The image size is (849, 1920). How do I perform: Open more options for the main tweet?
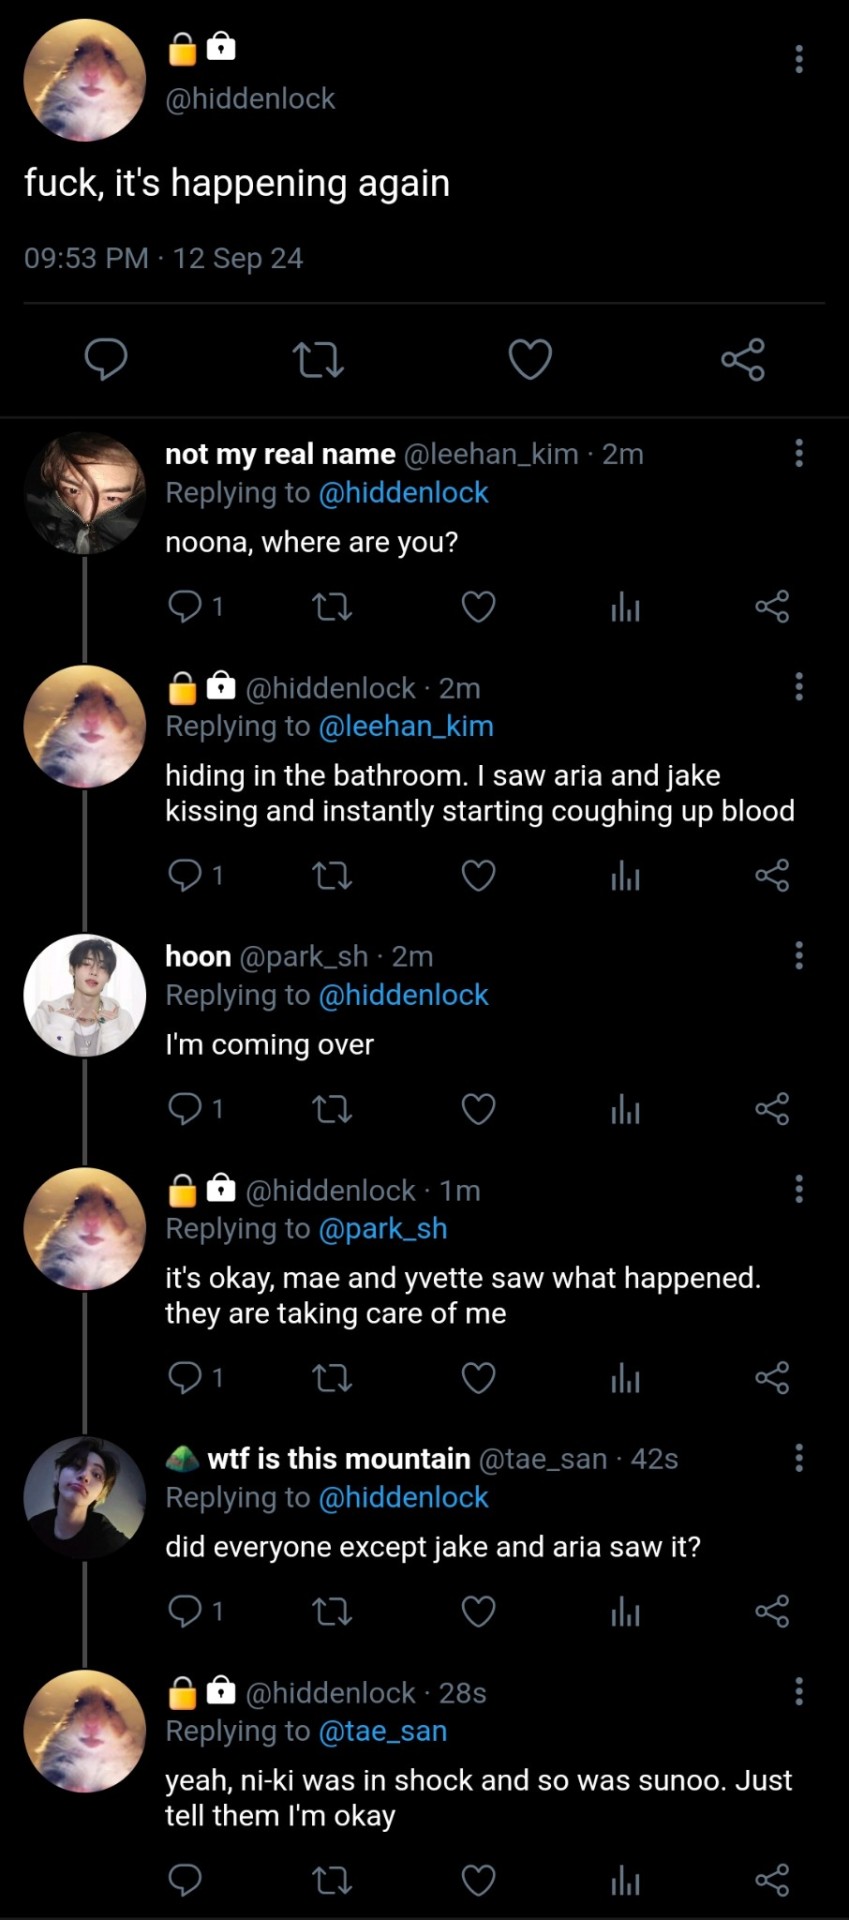[x=798, y=59]
